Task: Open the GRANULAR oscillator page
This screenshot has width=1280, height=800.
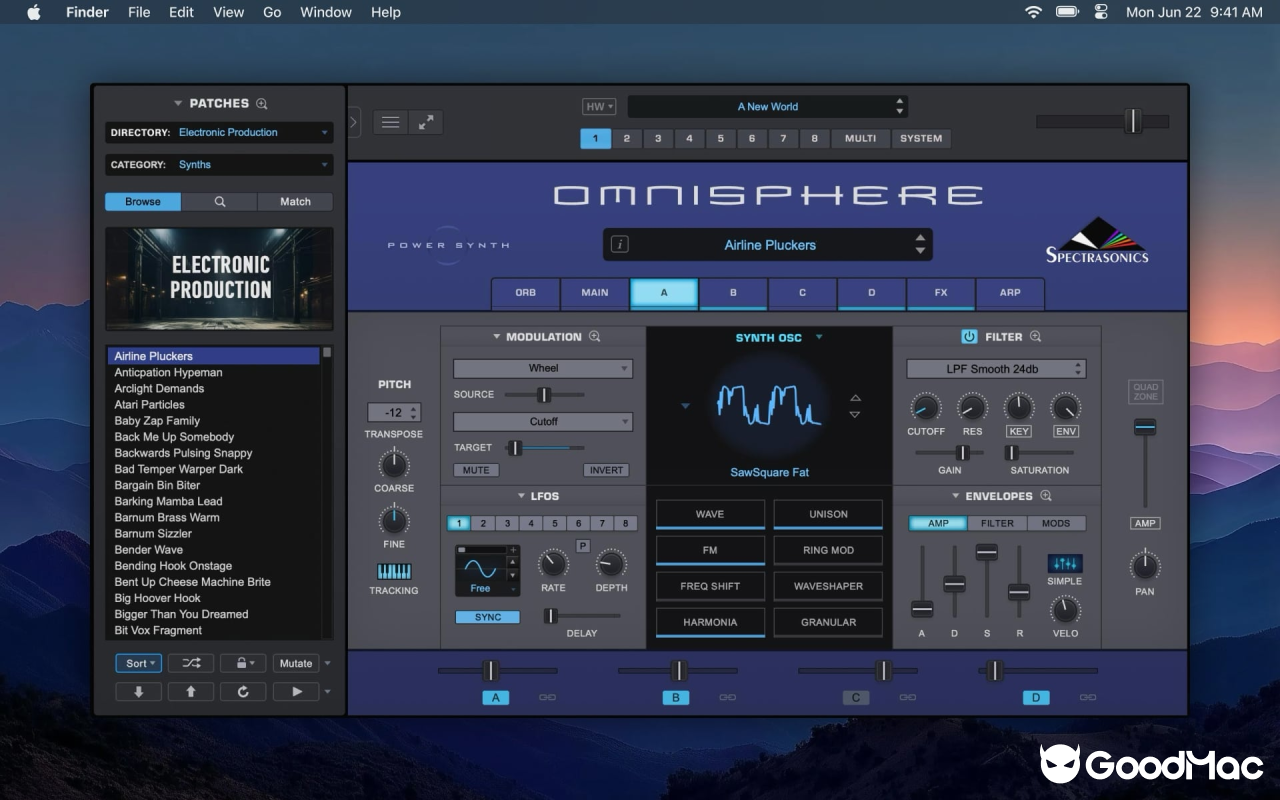Action: [828, 622]
